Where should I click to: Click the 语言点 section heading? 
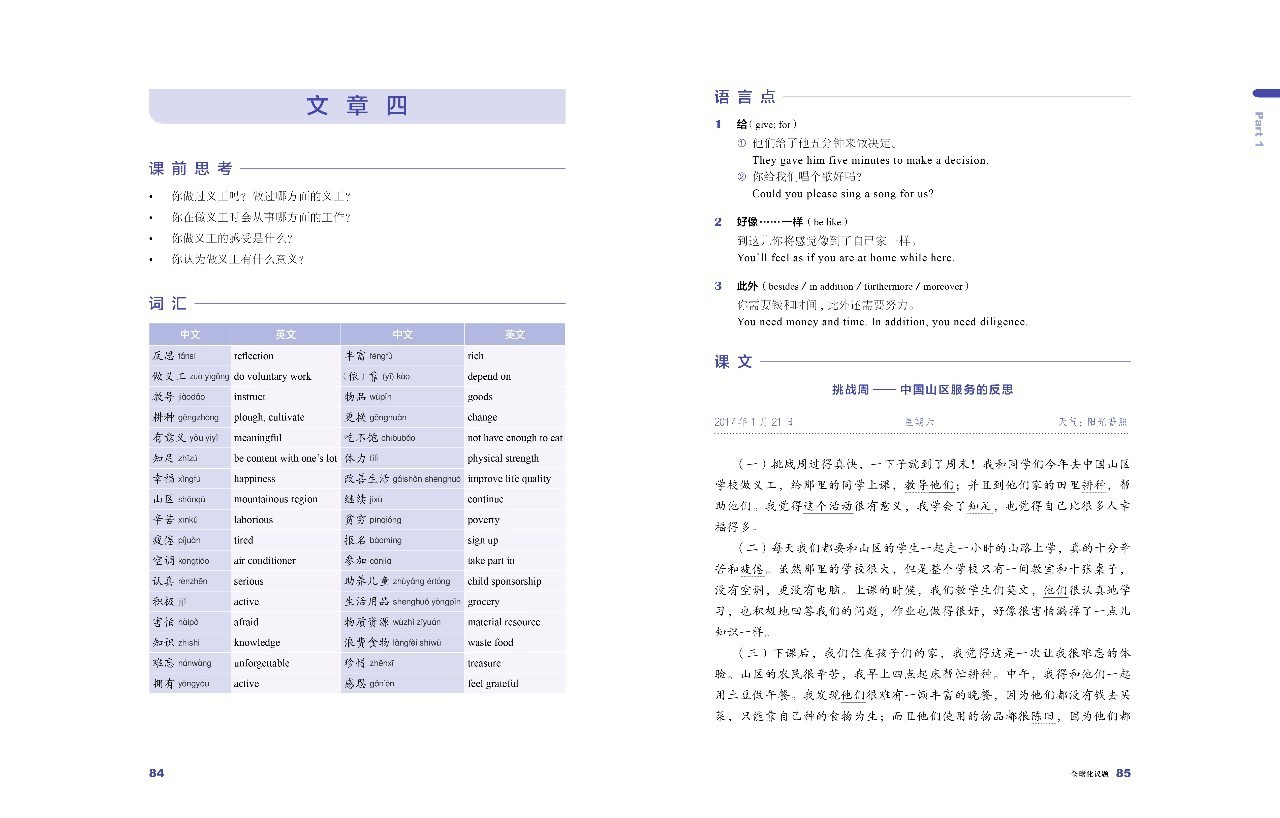pyautogui.click(x=745, y=97)
